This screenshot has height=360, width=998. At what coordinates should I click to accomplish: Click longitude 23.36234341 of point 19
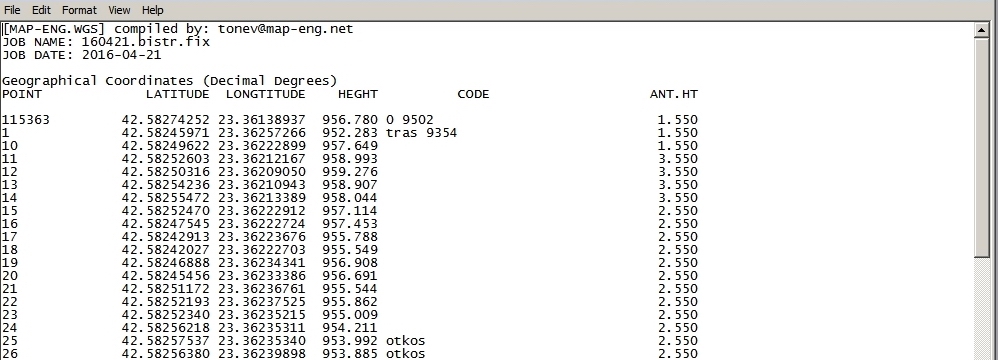click(262, 263)
